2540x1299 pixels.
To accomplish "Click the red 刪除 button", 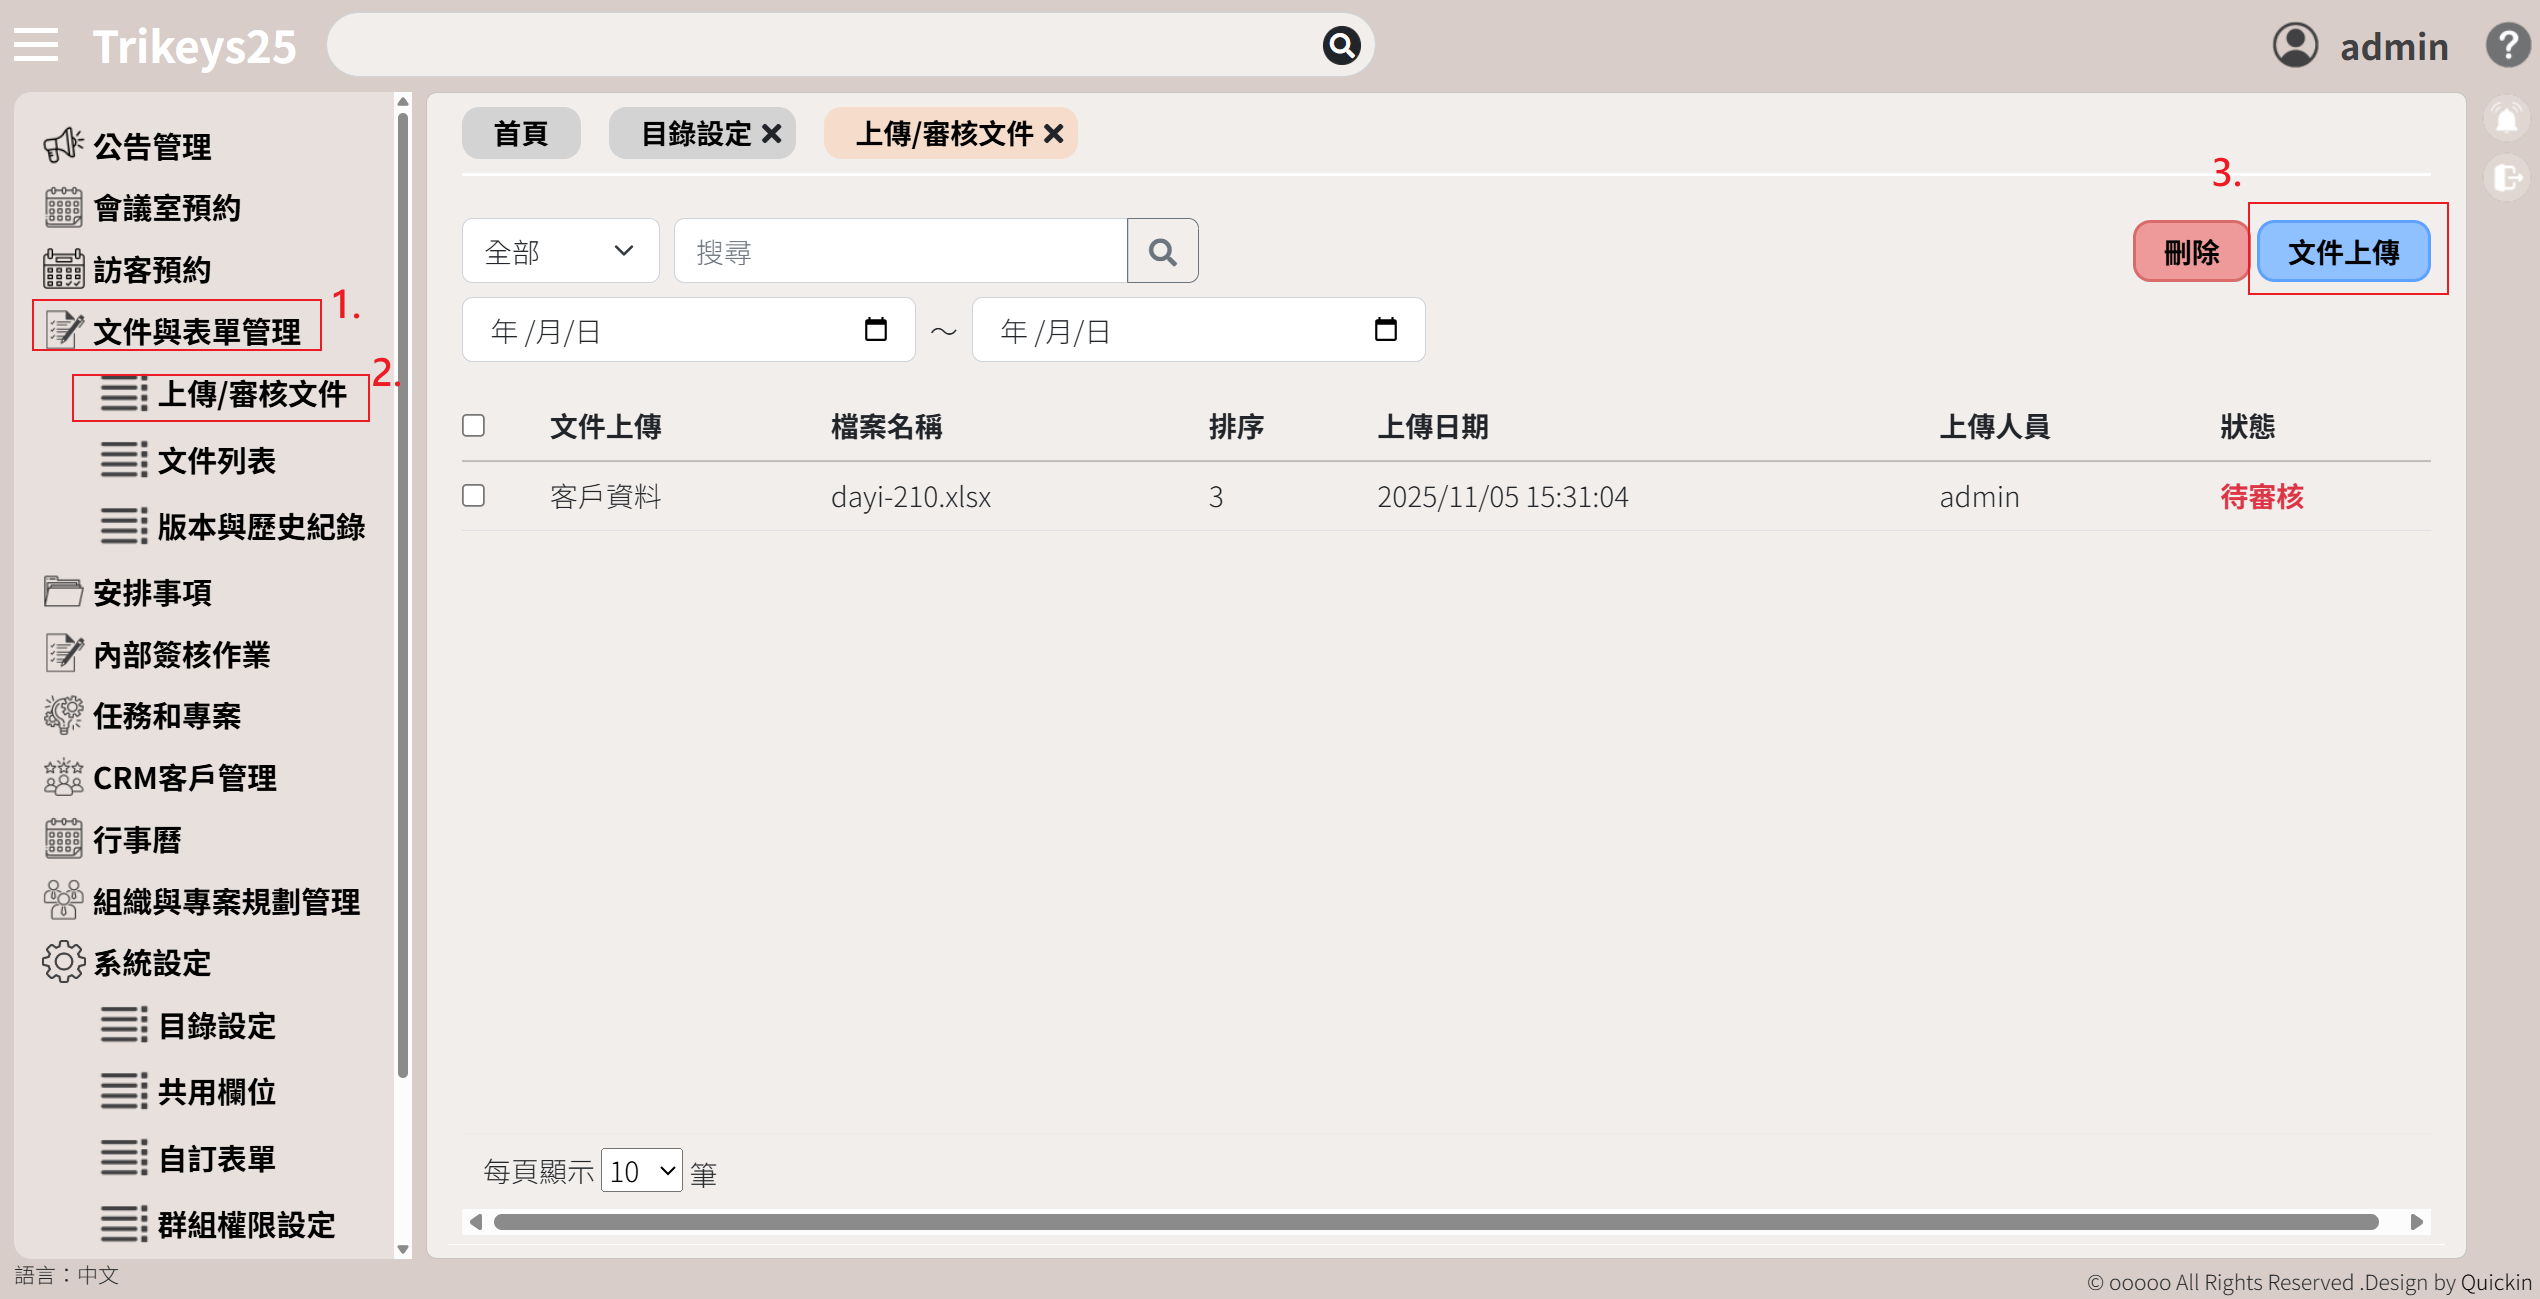I will point(2190,252).
